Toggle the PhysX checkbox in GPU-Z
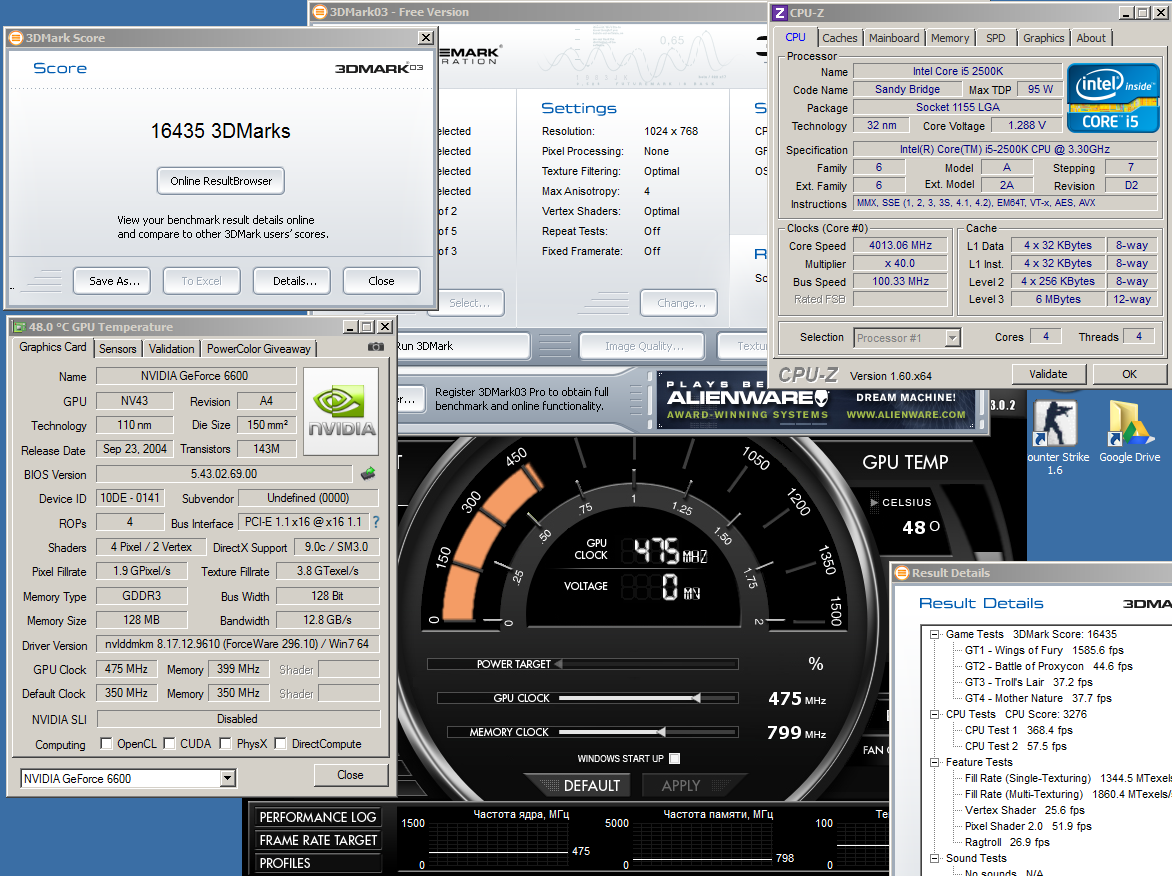Viewport: 1172px width, 876px height. tap(226, 744)
